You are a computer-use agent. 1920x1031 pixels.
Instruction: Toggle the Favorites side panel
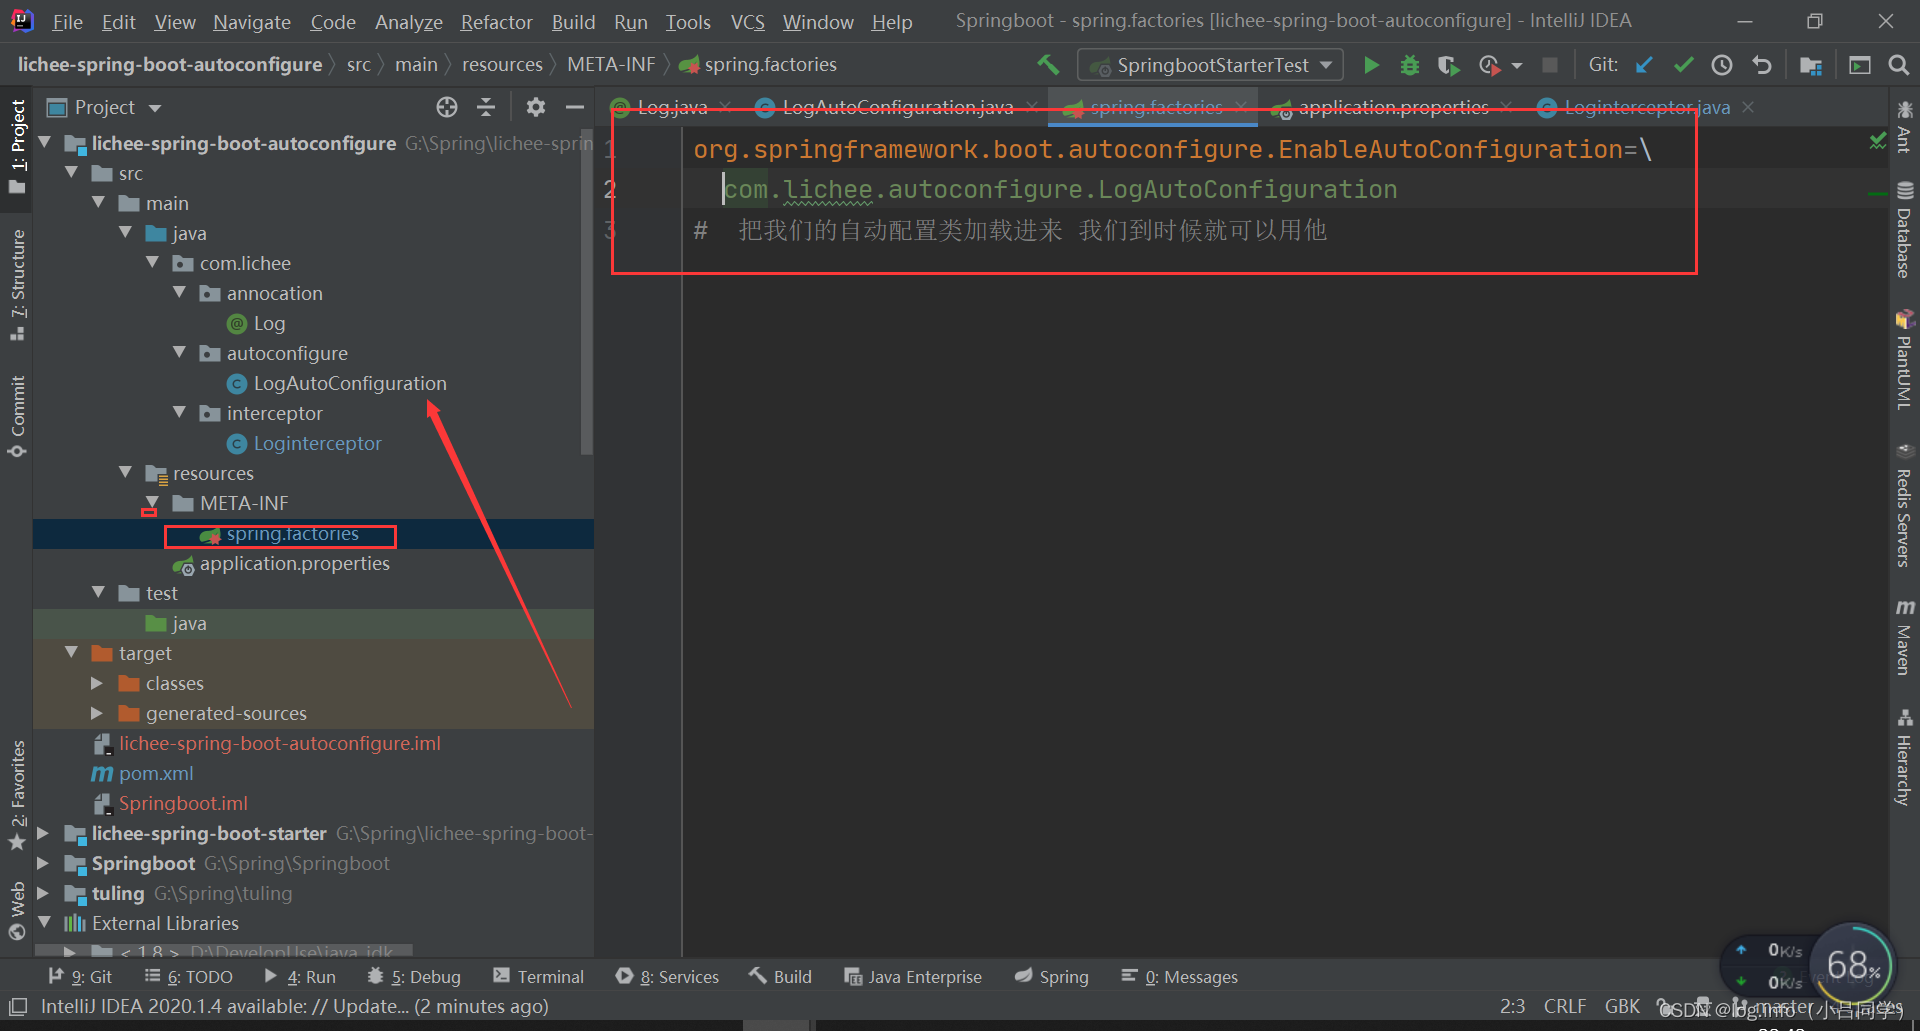17,795
